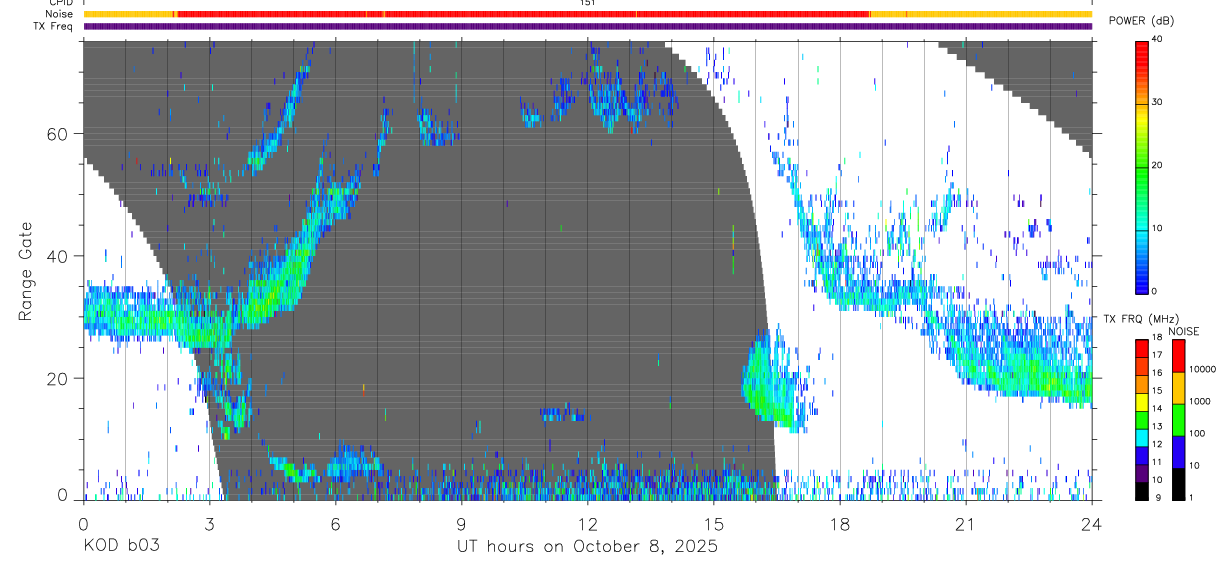Select the green 100–1000 NOISE swatch
Viewport: 1228px width, 567px height.
coord(1178,420)
